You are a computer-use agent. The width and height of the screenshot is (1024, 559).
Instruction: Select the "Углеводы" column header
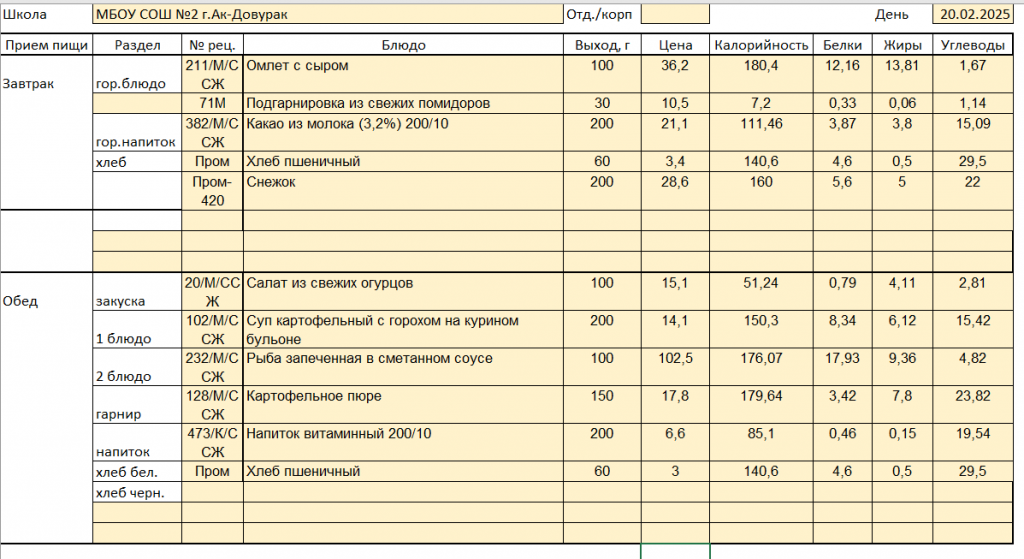pos(972,45)
